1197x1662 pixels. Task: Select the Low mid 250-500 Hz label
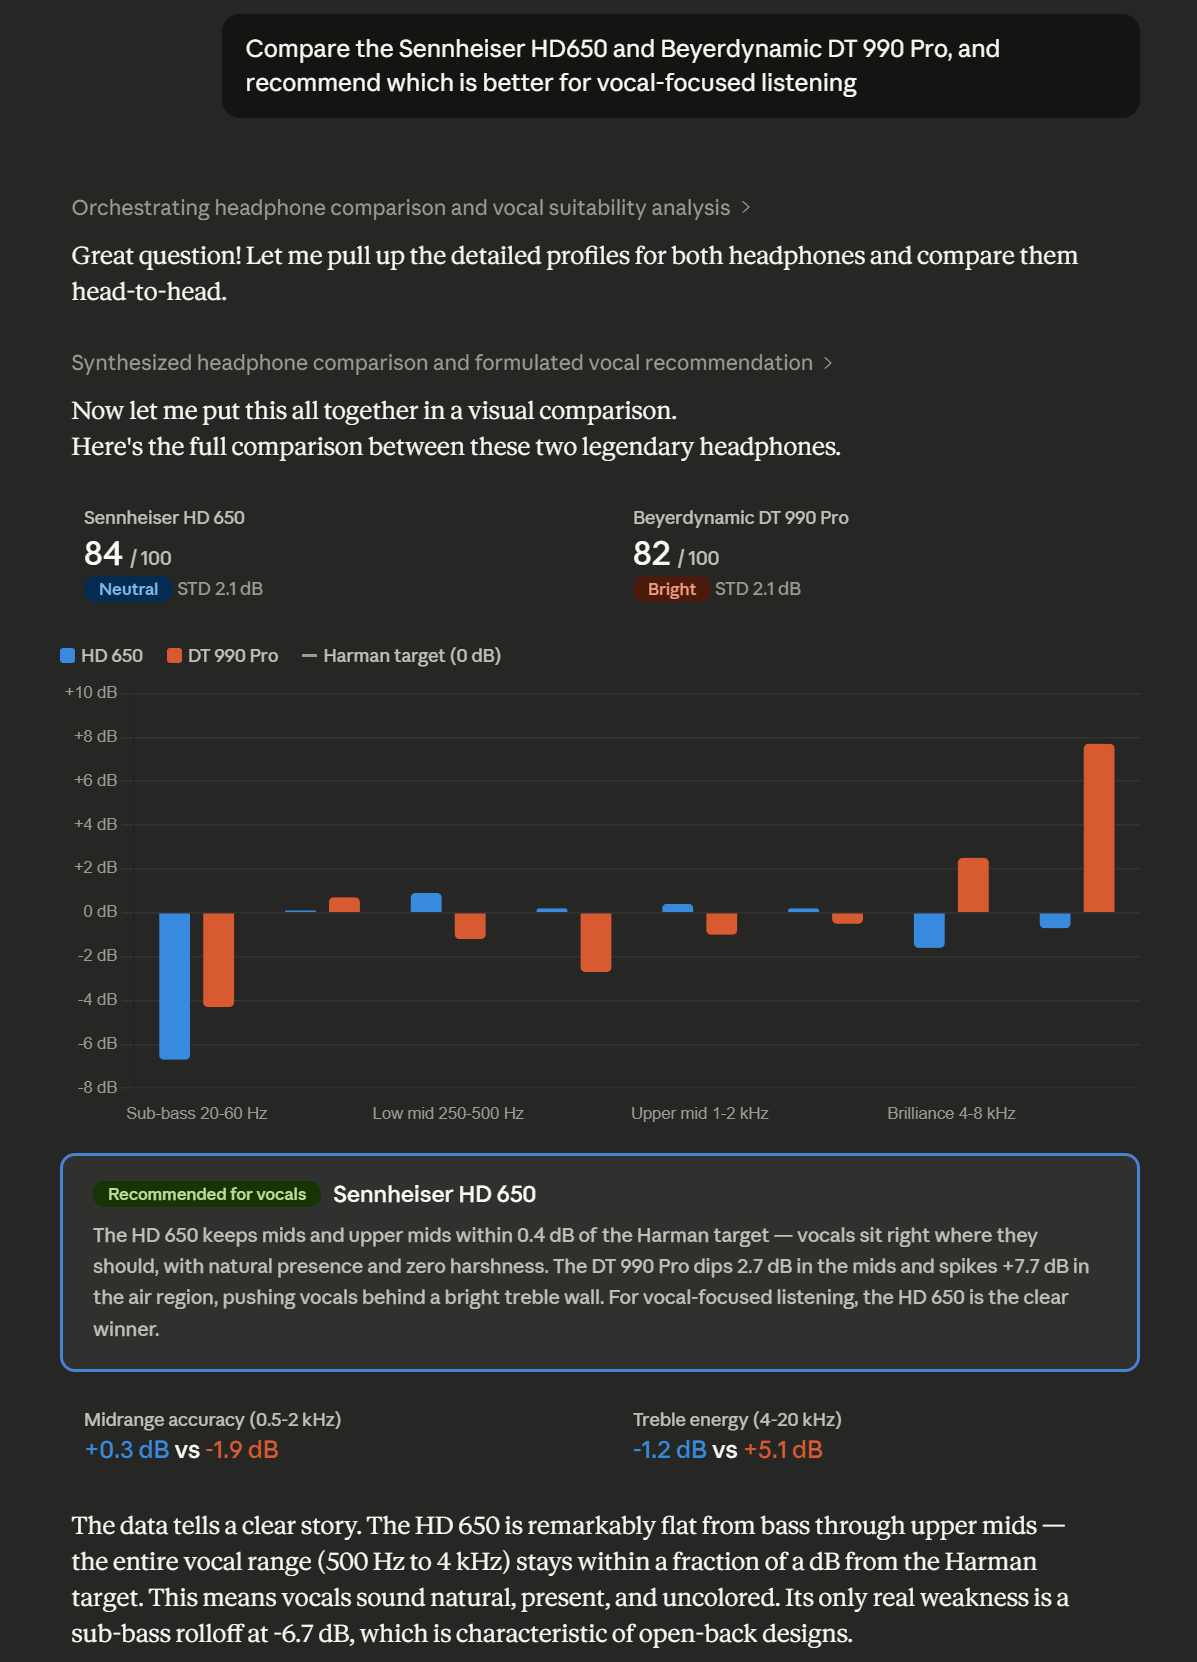click(449, 1112)
